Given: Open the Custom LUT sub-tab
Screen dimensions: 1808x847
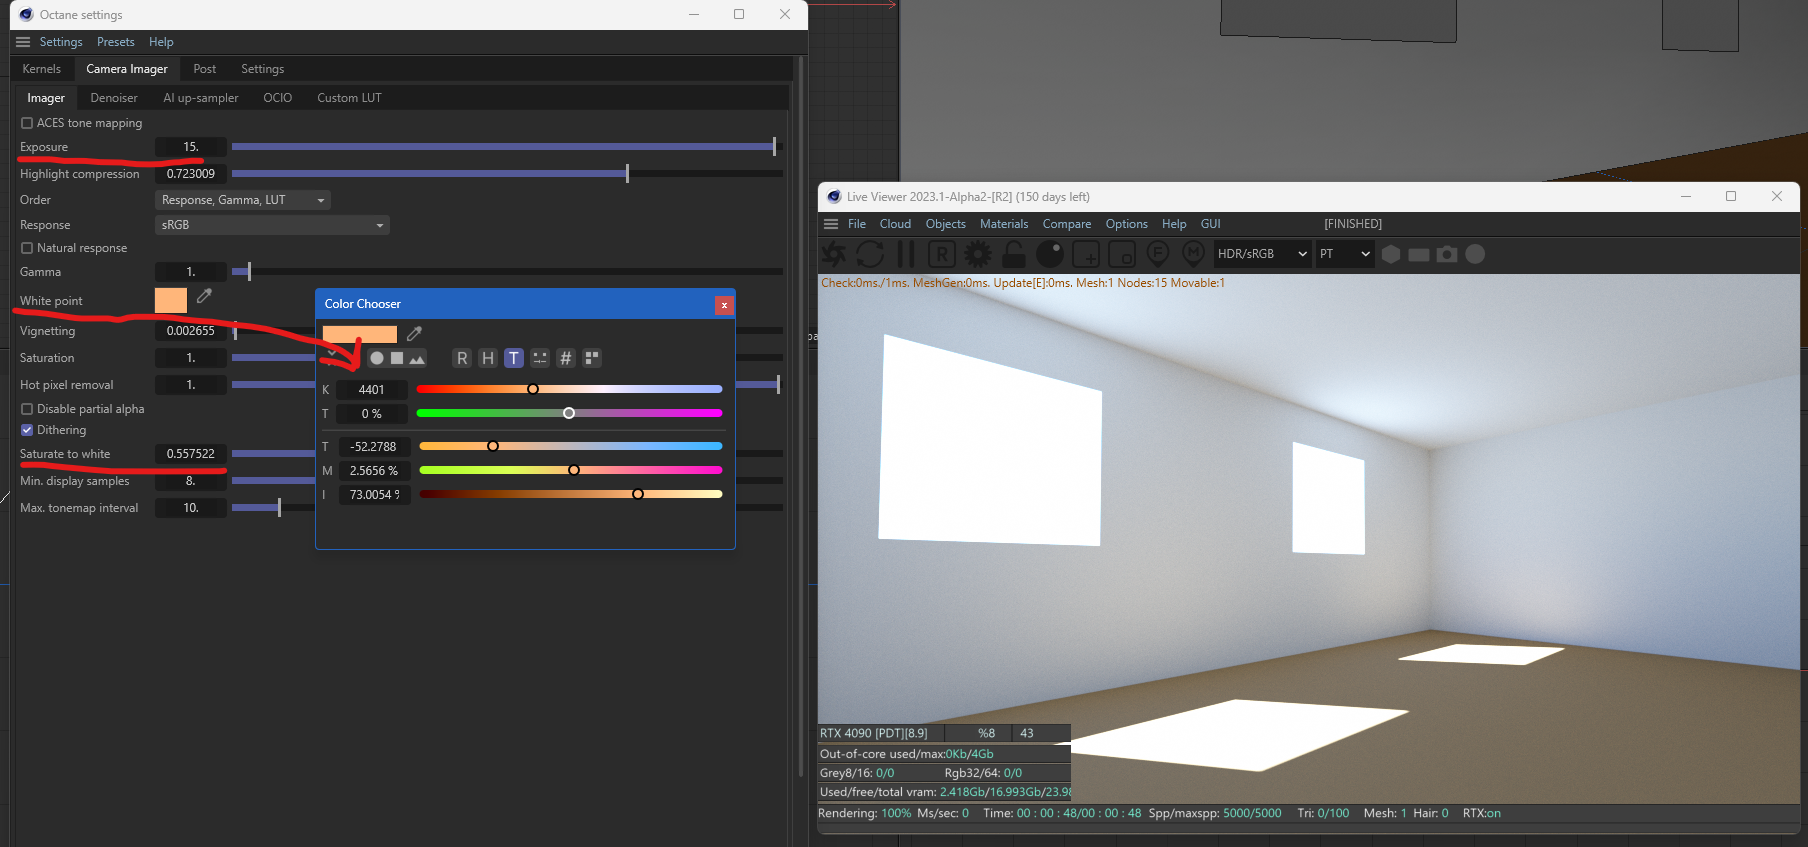Looking at the screenshot, I should pyautogui.click(x=349, y=98).
